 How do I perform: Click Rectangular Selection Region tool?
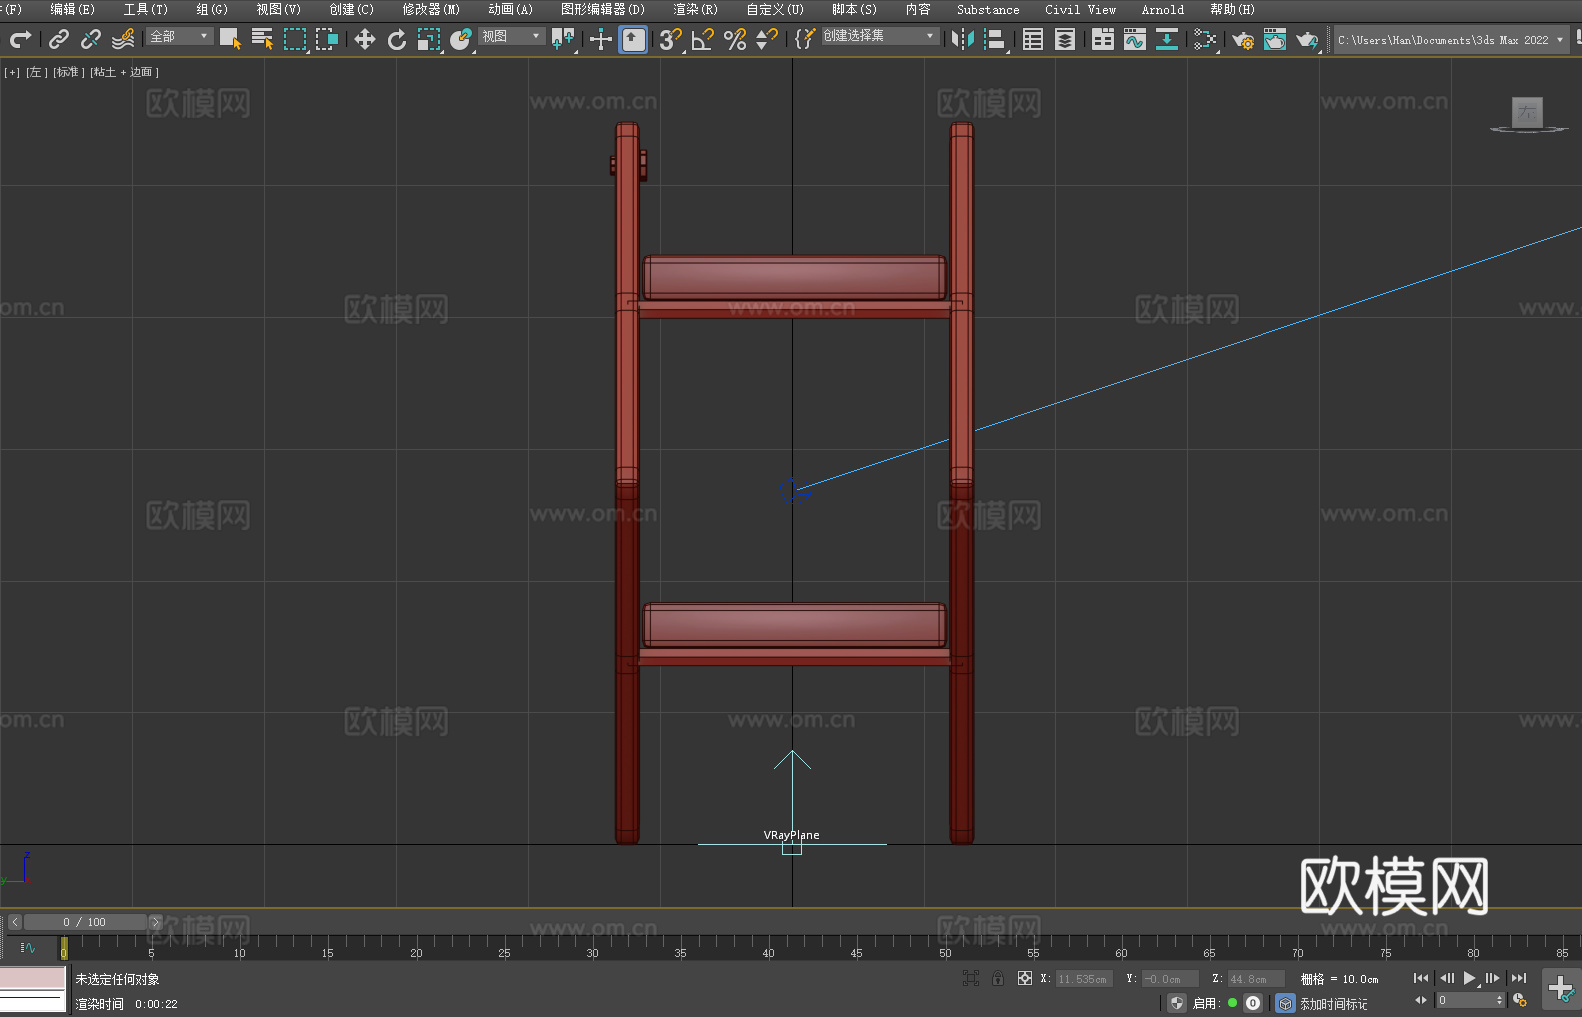point(294,39)
